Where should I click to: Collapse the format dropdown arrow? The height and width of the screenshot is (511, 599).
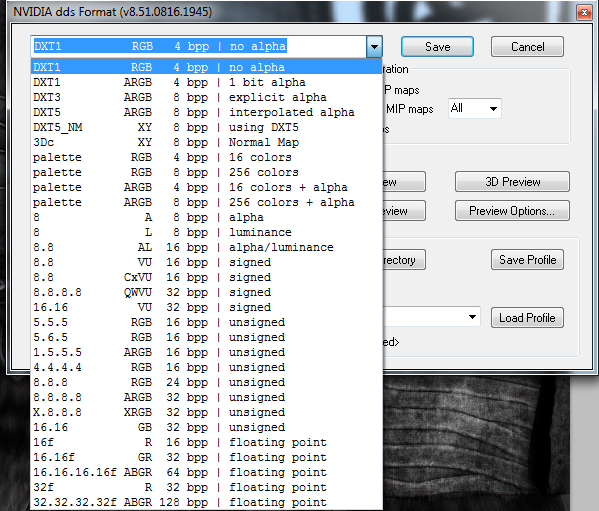tap(374, 47)
